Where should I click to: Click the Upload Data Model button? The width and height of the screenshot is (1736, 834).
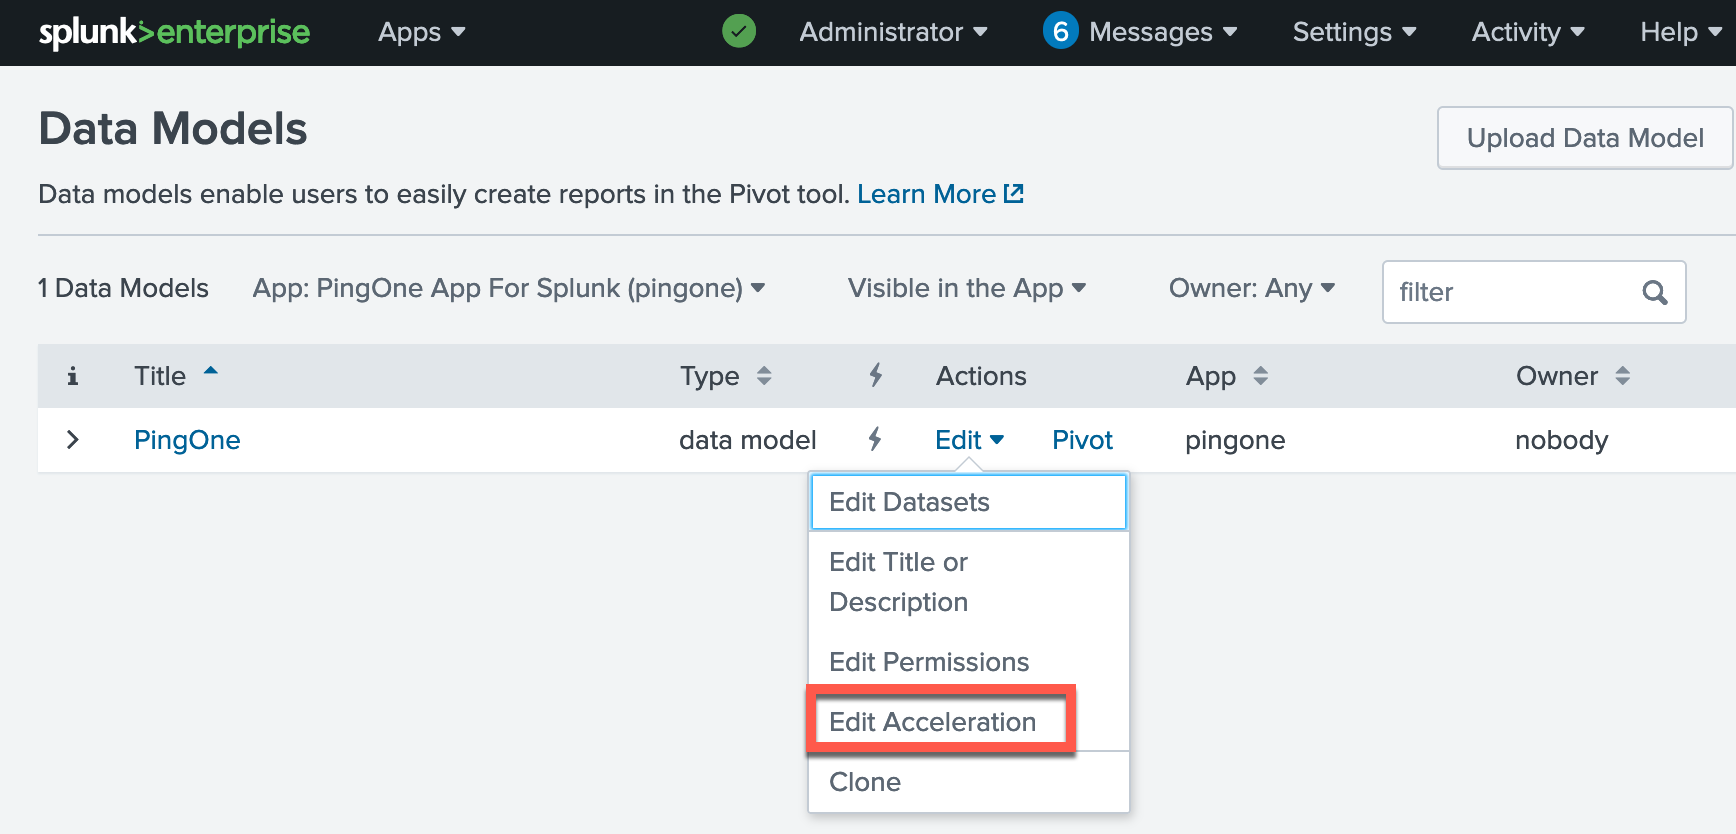click(x=1585, y=138)
